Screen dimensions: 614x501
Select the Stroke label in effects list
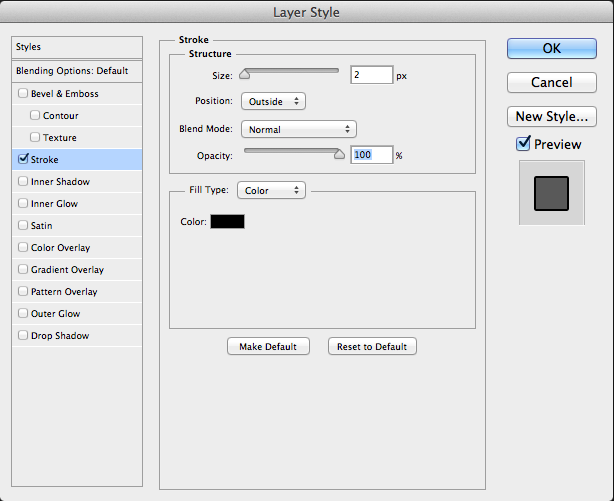pyautogui.click(x=44, y=160)
